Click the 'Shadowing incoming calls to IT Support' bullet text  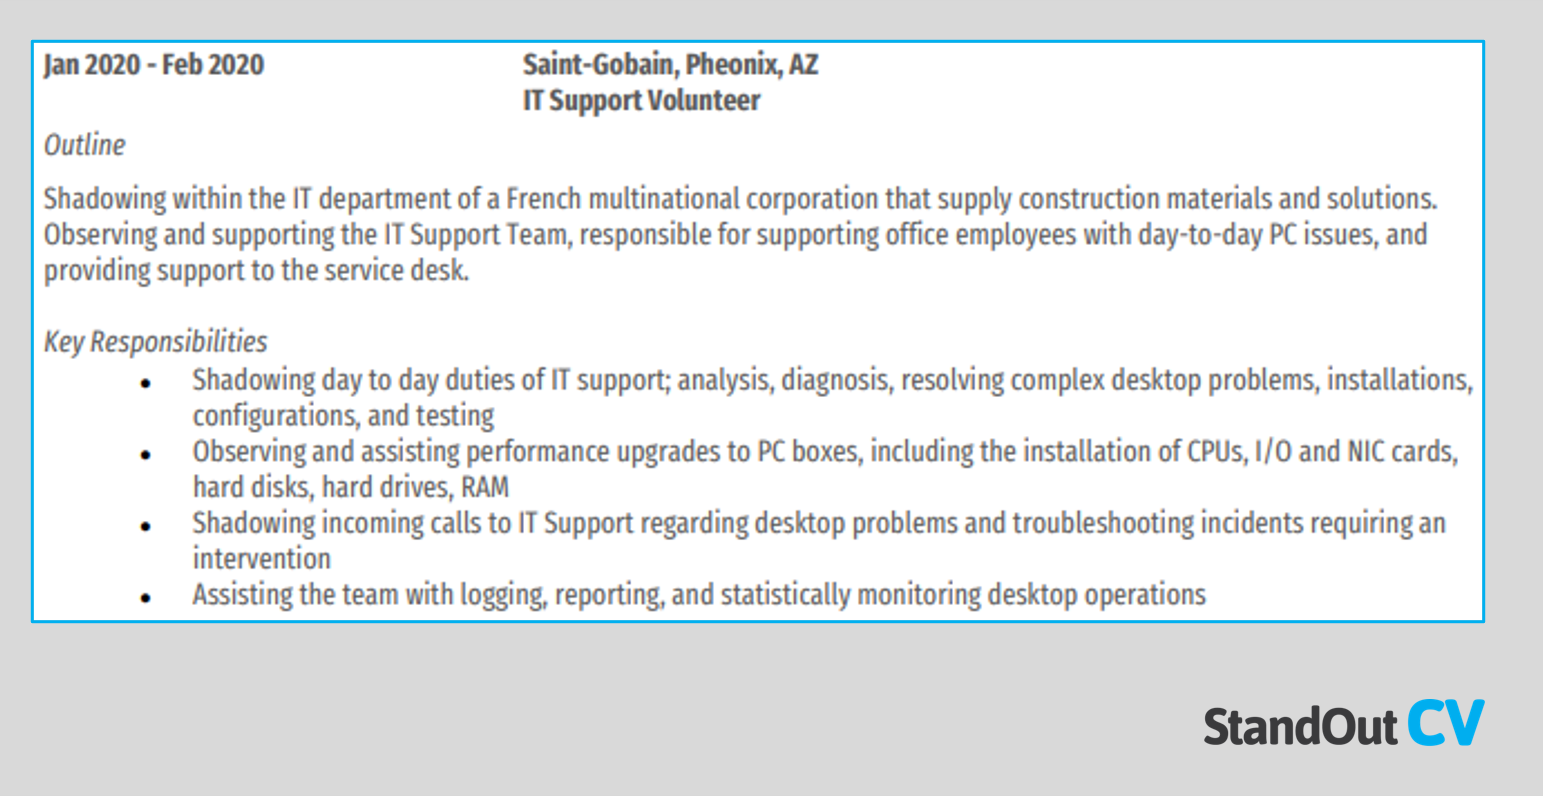(x=818, y=523)
